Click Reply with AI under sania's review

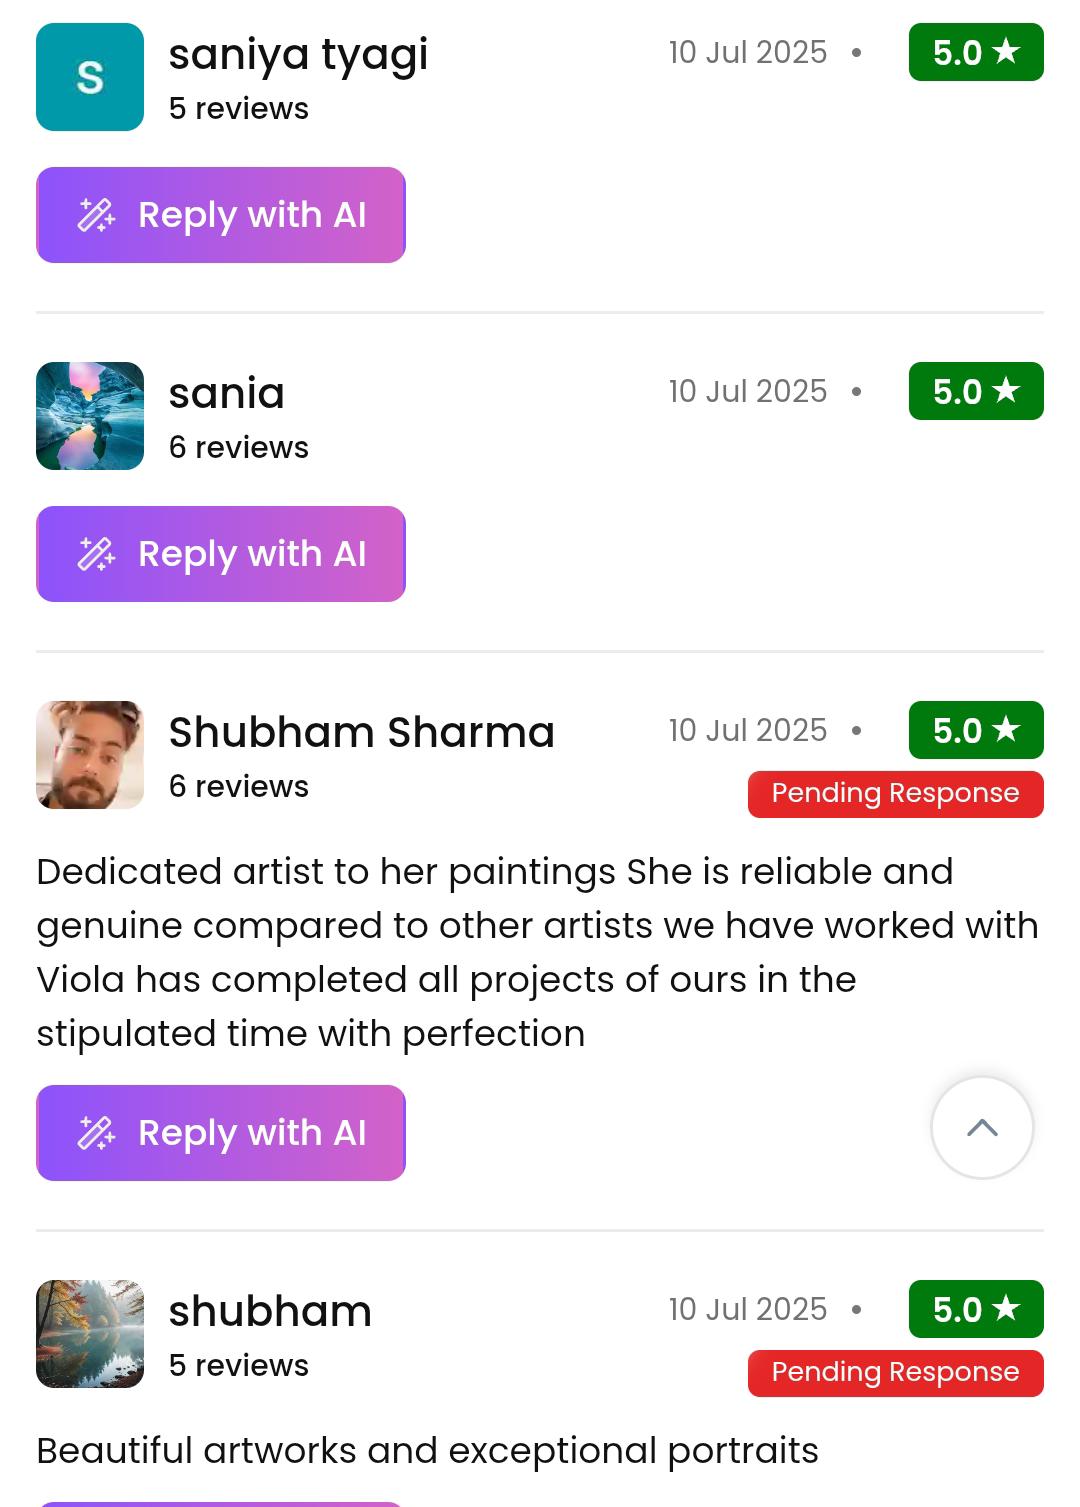tap(221, 554)
